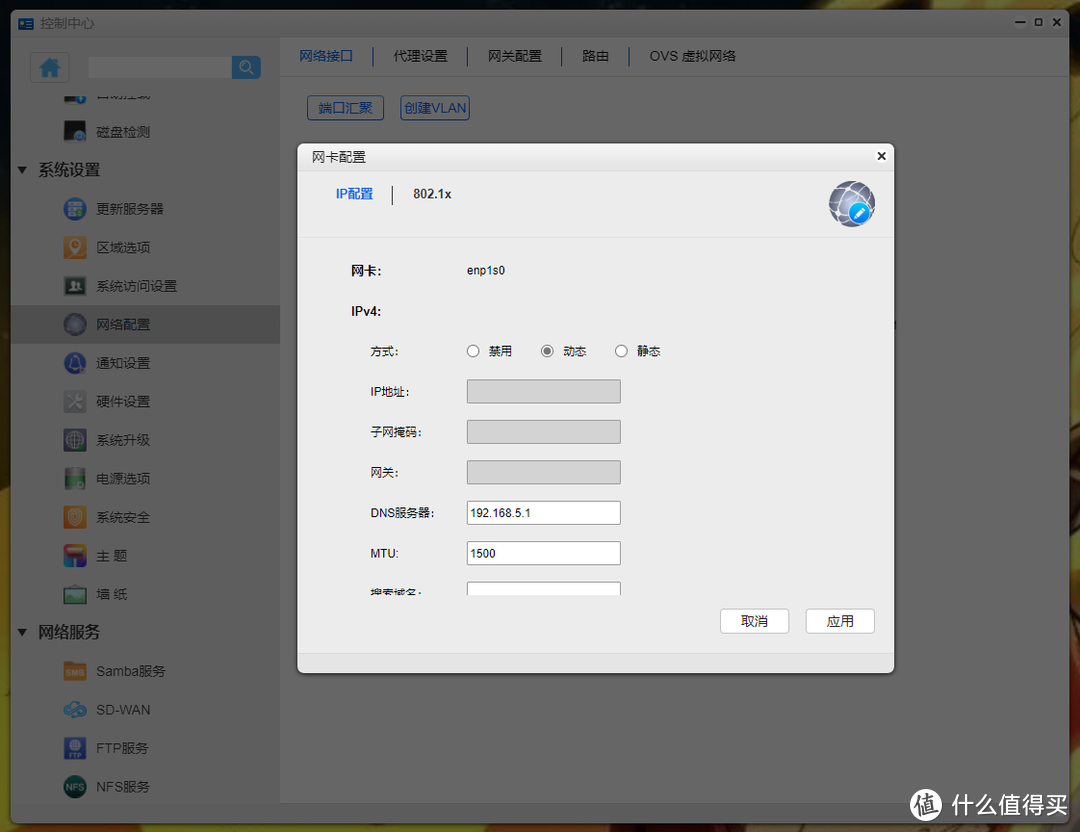This screenshot has height=832, width=1080.
Task: Select the 硬件设置 icon in sidebar
Action: pyautogui.click(x=74, y=401)
